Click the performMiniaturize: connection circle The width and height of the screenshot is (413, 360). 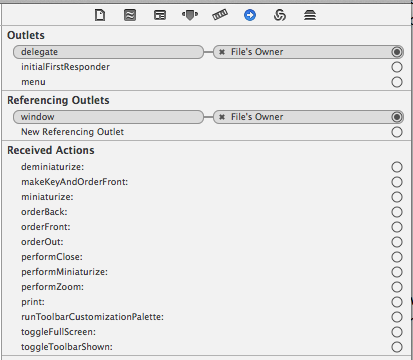397,272
